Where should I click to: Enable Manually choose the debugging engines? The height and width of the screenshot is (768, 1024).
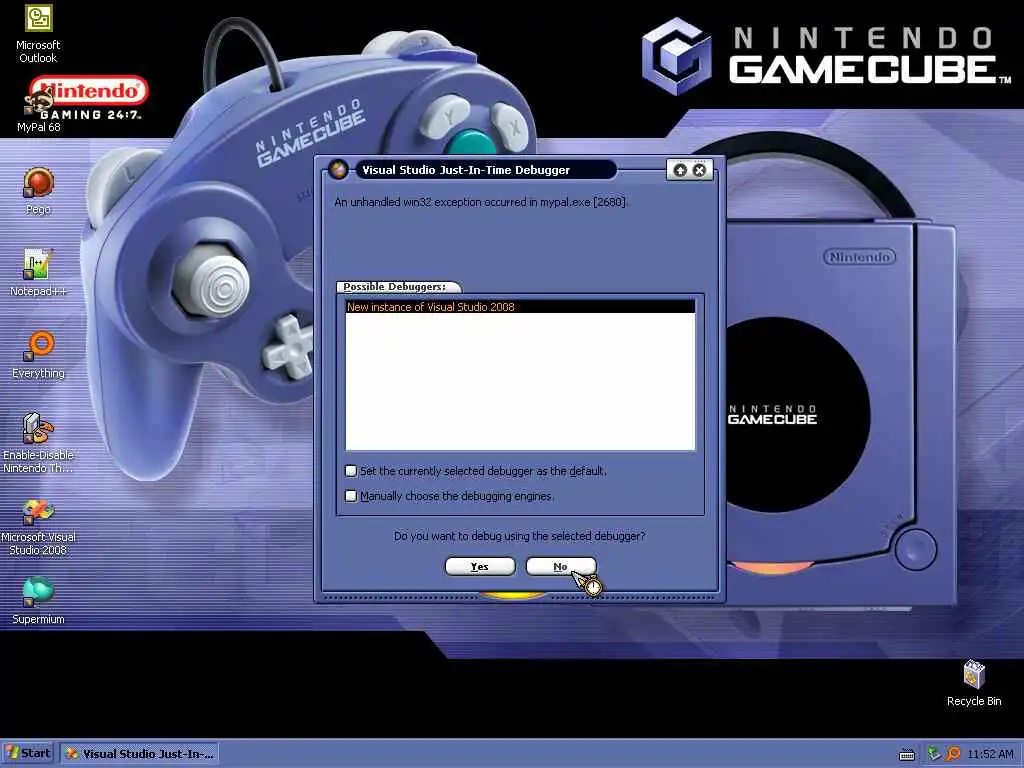(351, 496)
